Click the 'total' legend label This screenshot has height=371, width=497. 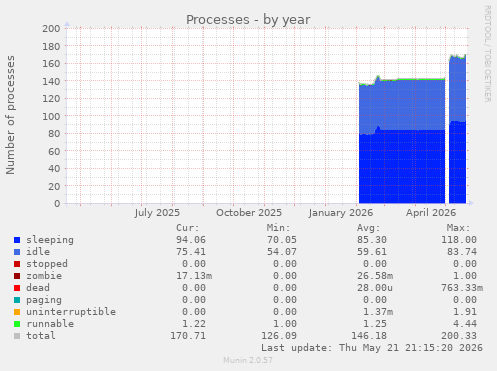(x=41, y=336)
